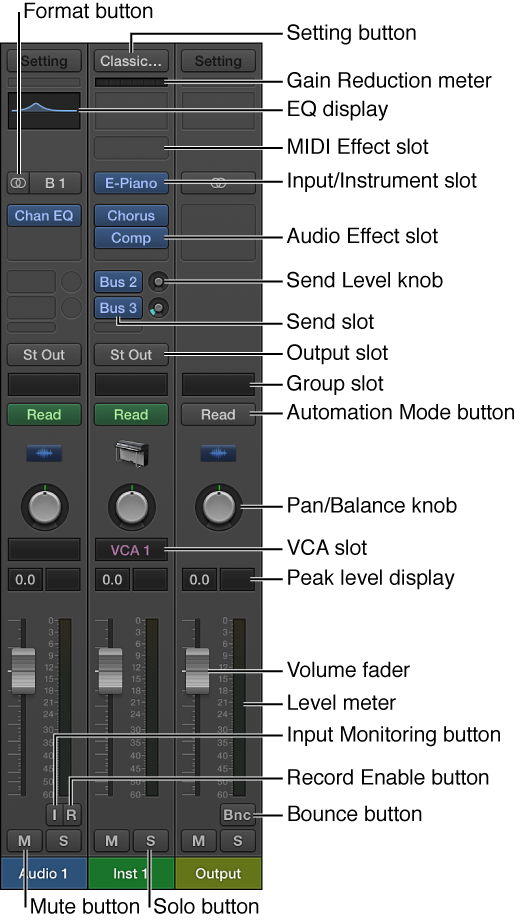Click the peak level display on Output
This screenshot has width=526, height=924.
point(238,580)
